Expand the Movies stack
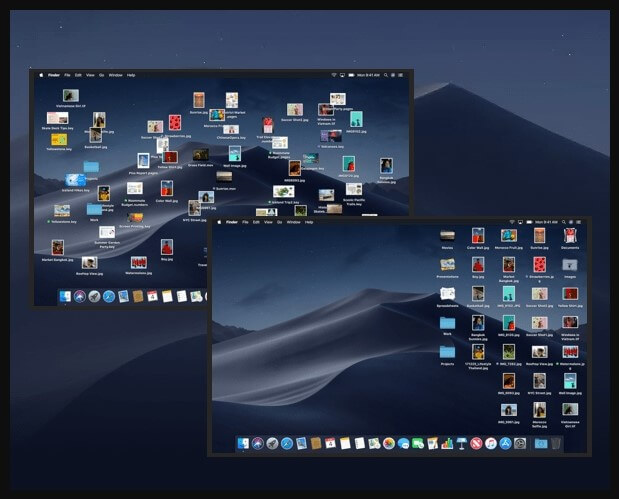Image resolution: width=619 pixels, height=499 pixels. [x=447, y=235]
